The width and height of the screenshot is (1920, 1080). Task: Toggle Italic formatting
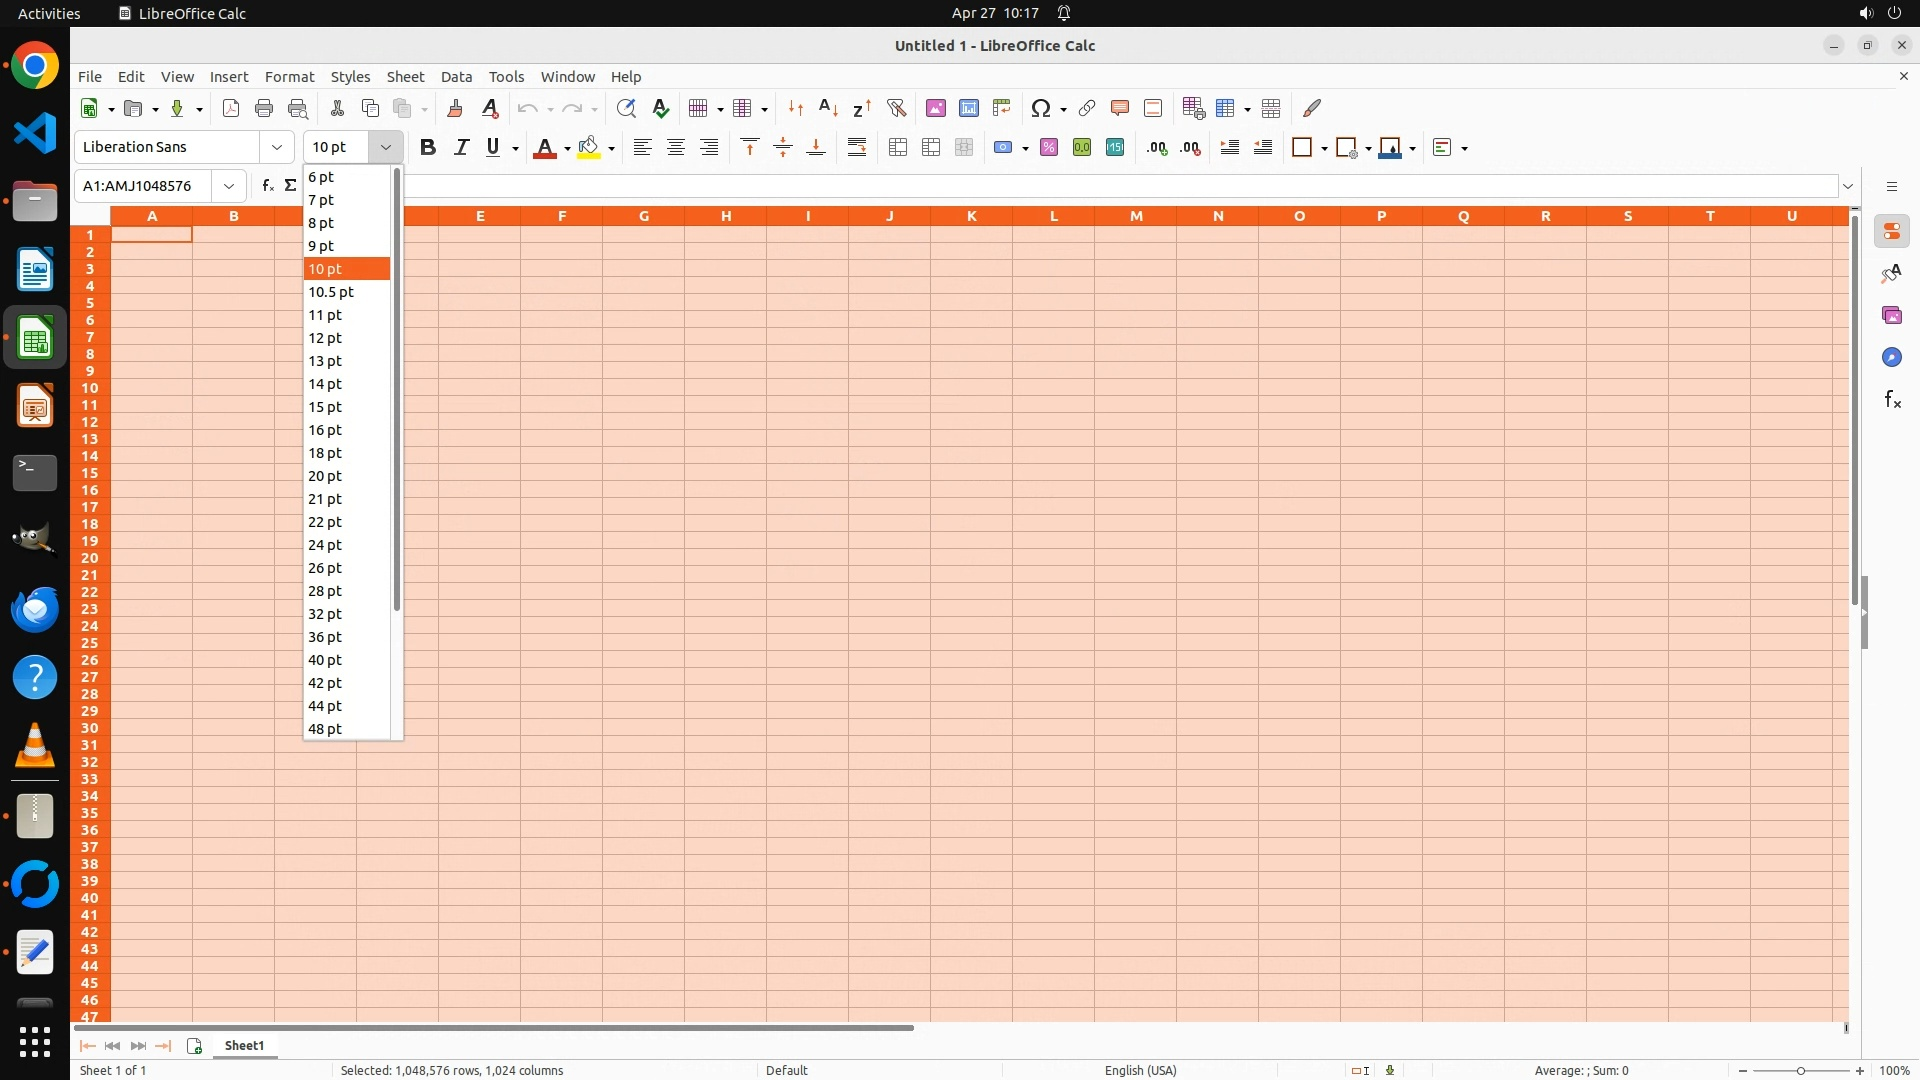(x=461, y=148)
